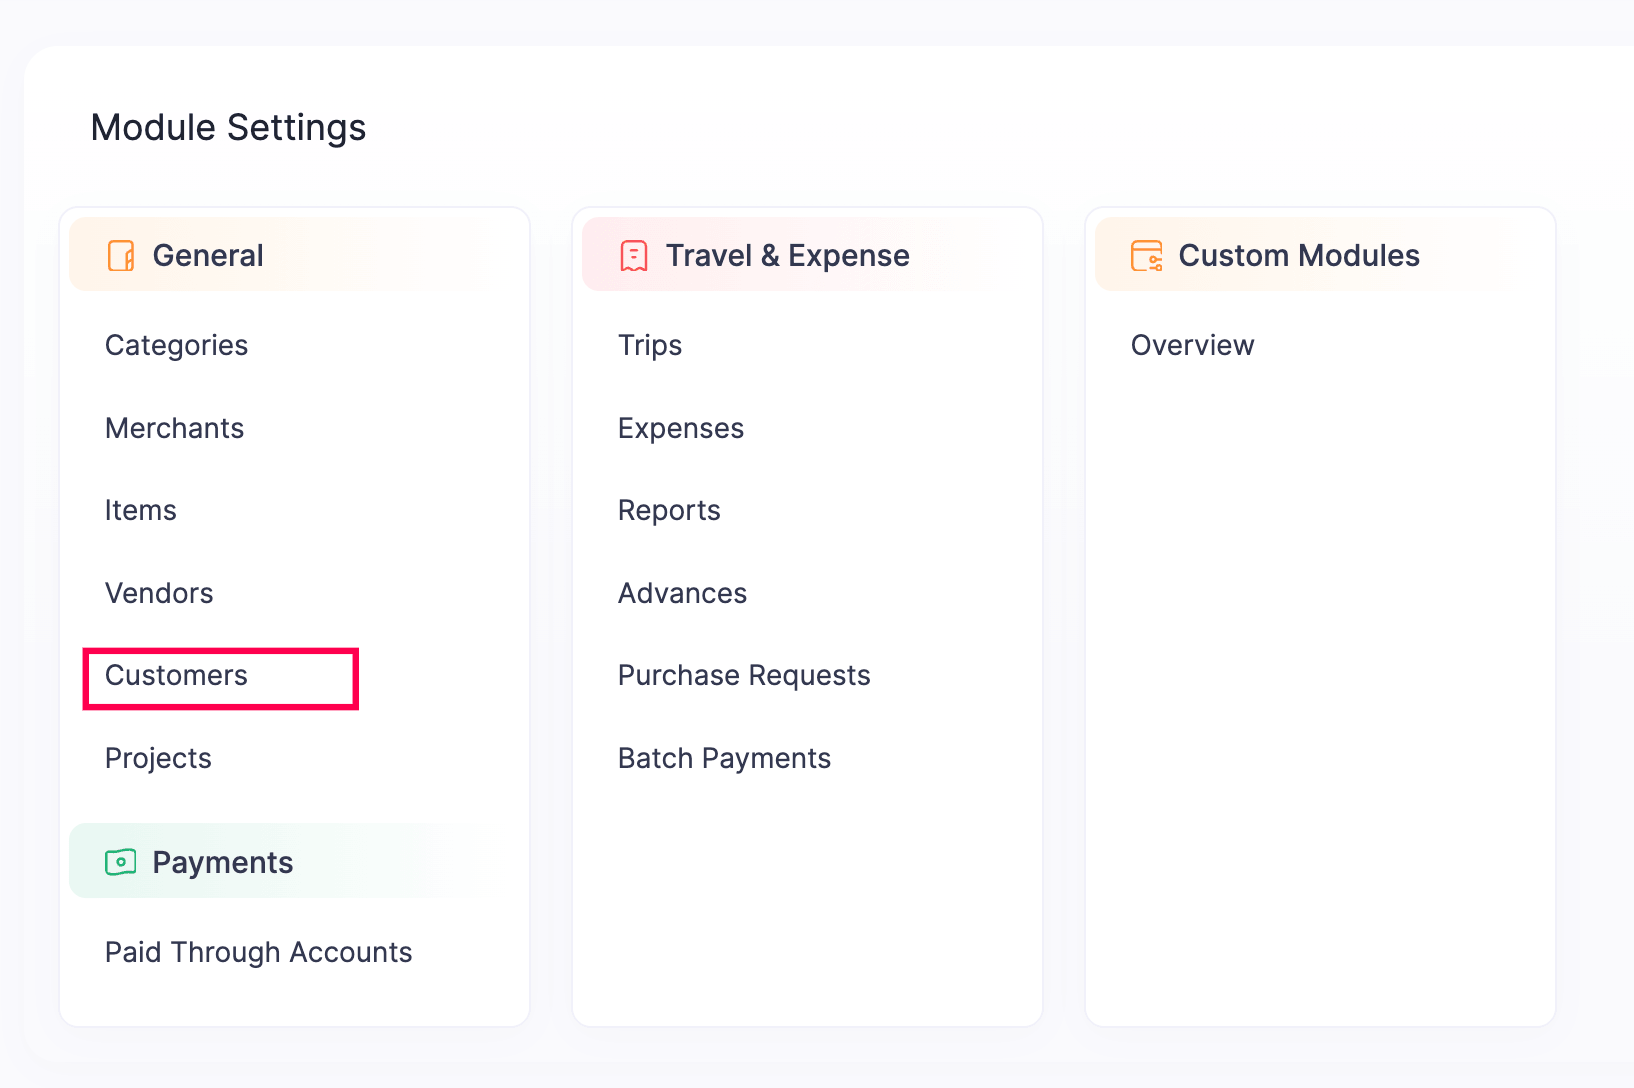
Task: Open the Categories settings
Action: coord(176,345)
